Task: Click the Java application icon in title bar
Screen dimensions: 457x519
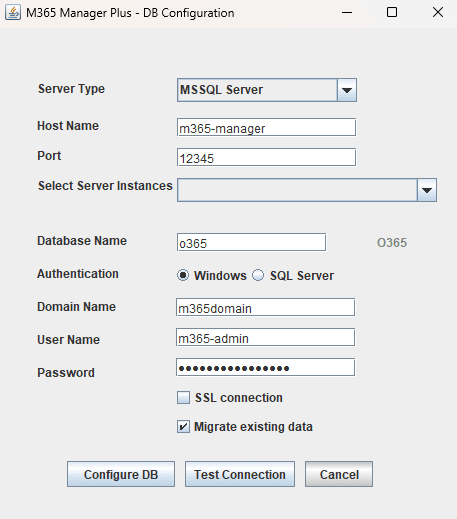Action: point(13,13)
